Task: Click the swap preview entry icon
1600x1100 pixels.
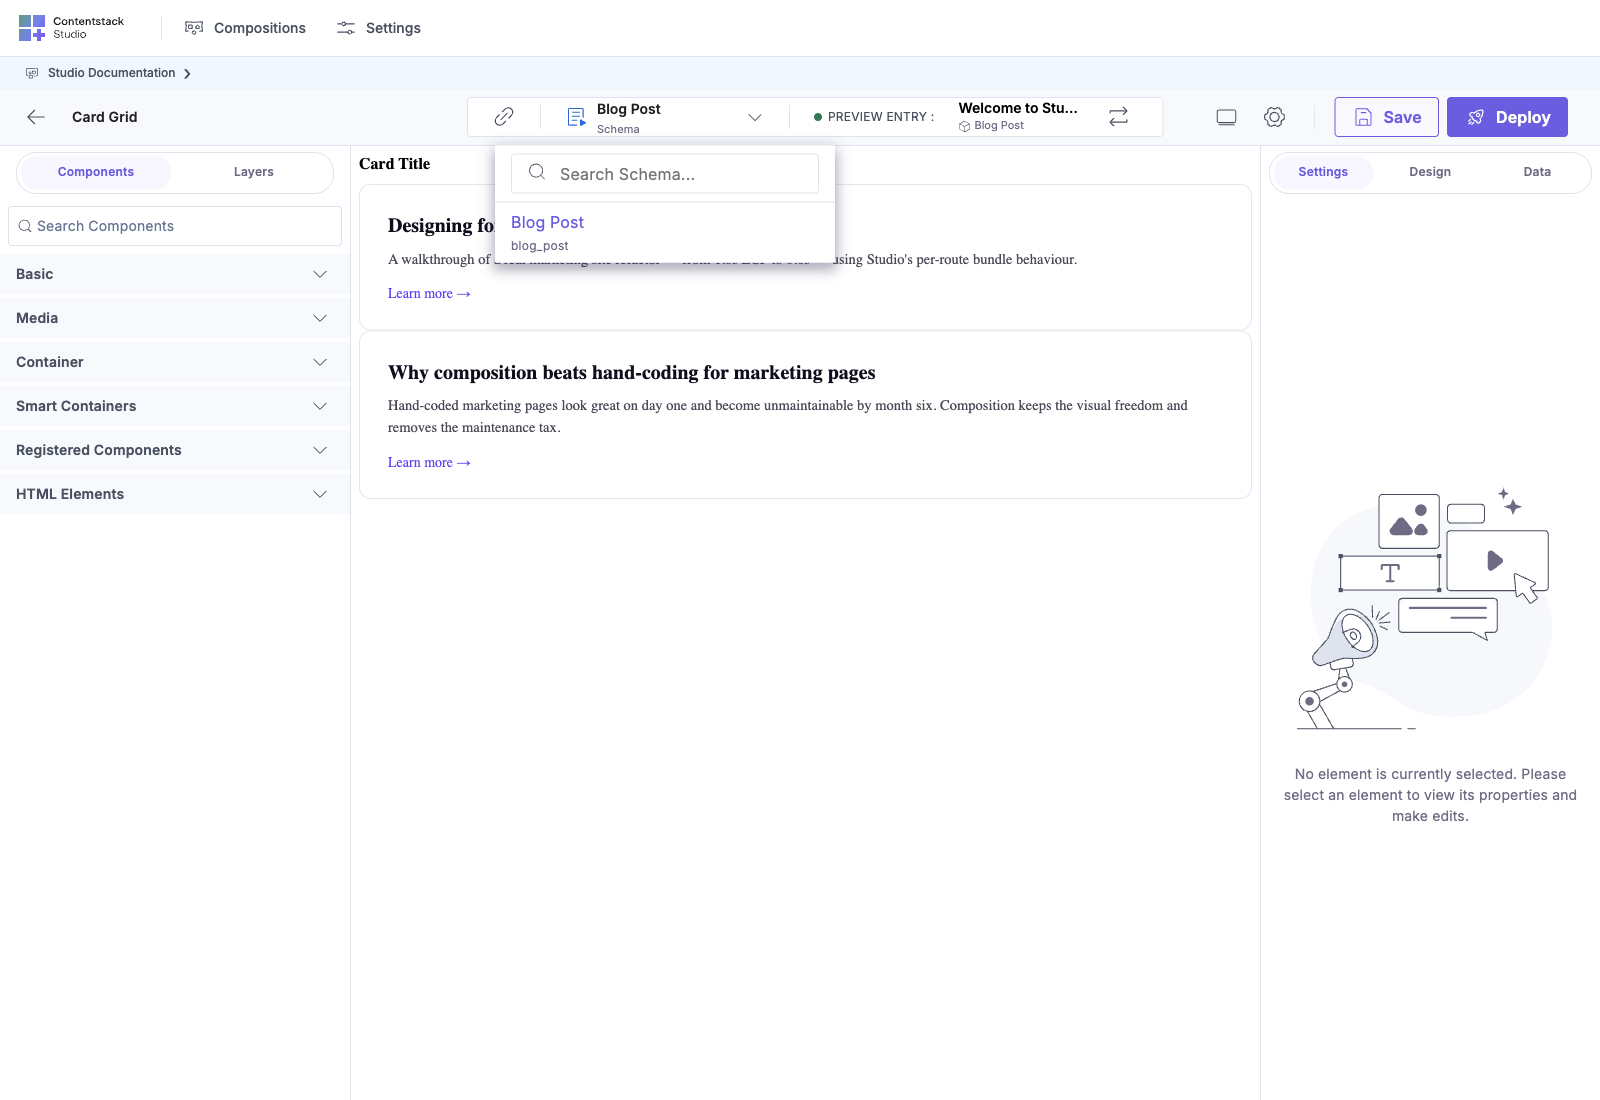Action: pyautogui.click(x=1118, y=117)
